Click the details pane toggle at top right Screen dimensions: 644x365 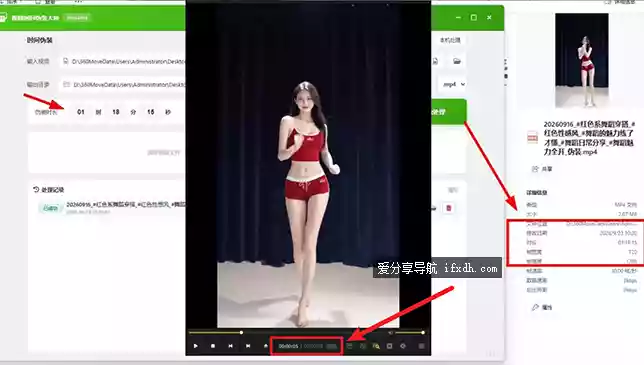(619, 2)
